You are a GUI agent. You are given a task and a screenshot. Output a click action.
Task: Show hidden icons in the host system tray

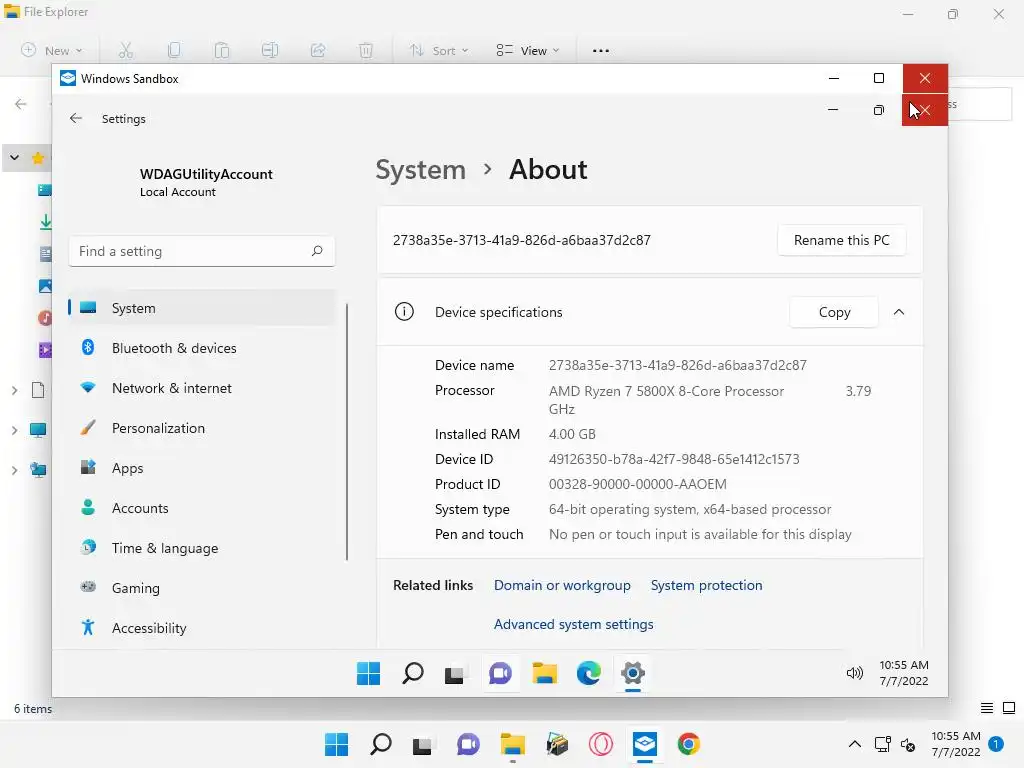pyautogui.click(x=854, y=744)
